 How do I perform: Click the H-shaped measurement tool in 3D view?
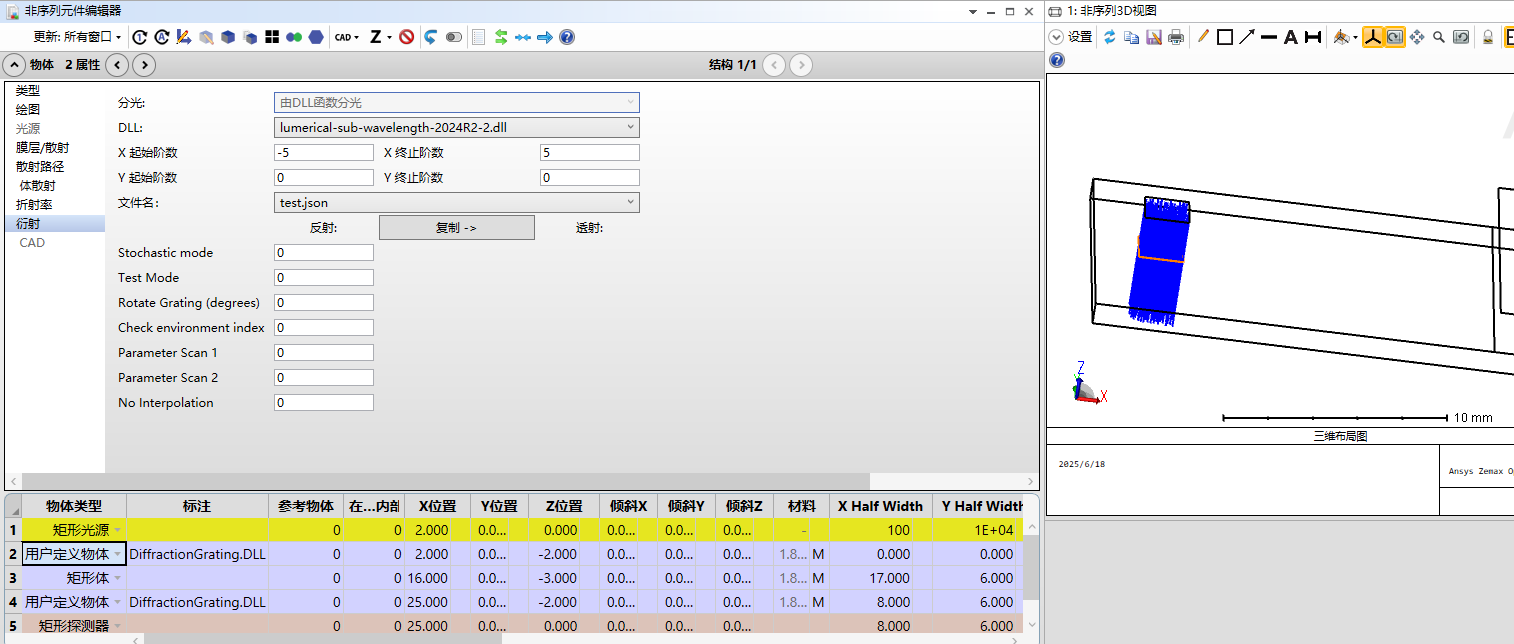pyautogui.click(x=1313, y=37)
